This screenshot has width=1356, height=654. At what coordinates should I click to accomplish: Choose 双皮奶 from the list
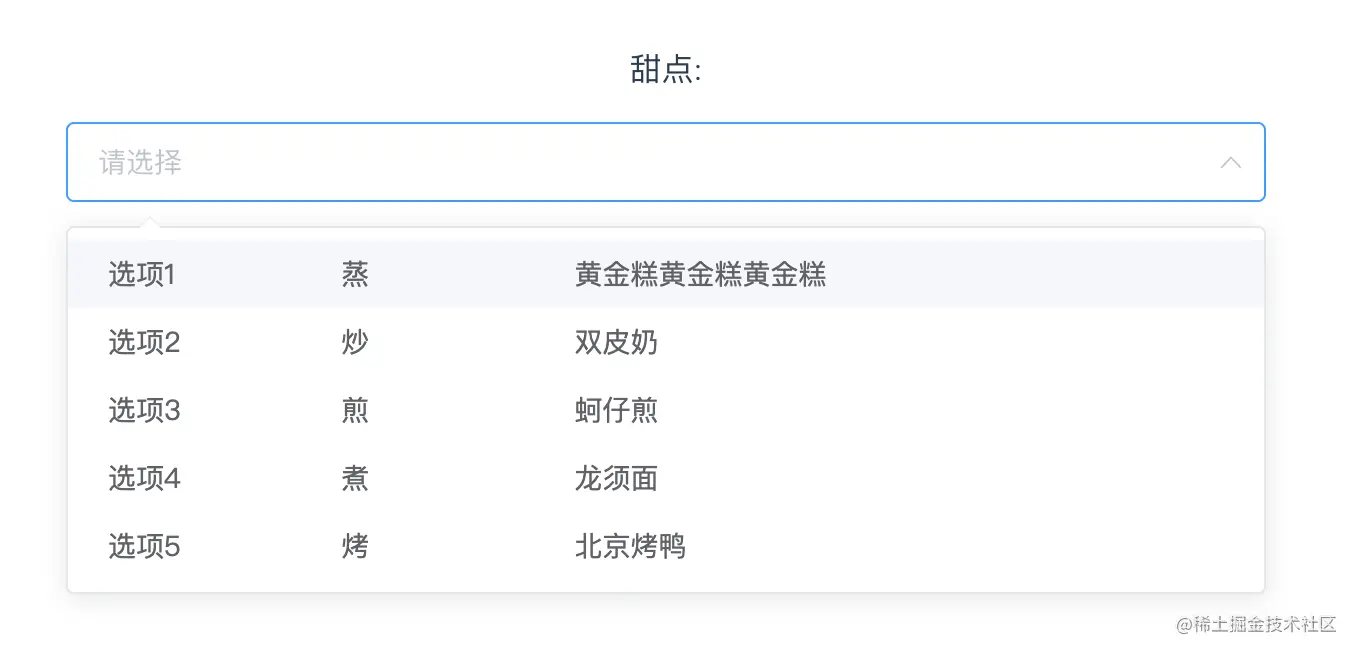[x=616, y=343]
